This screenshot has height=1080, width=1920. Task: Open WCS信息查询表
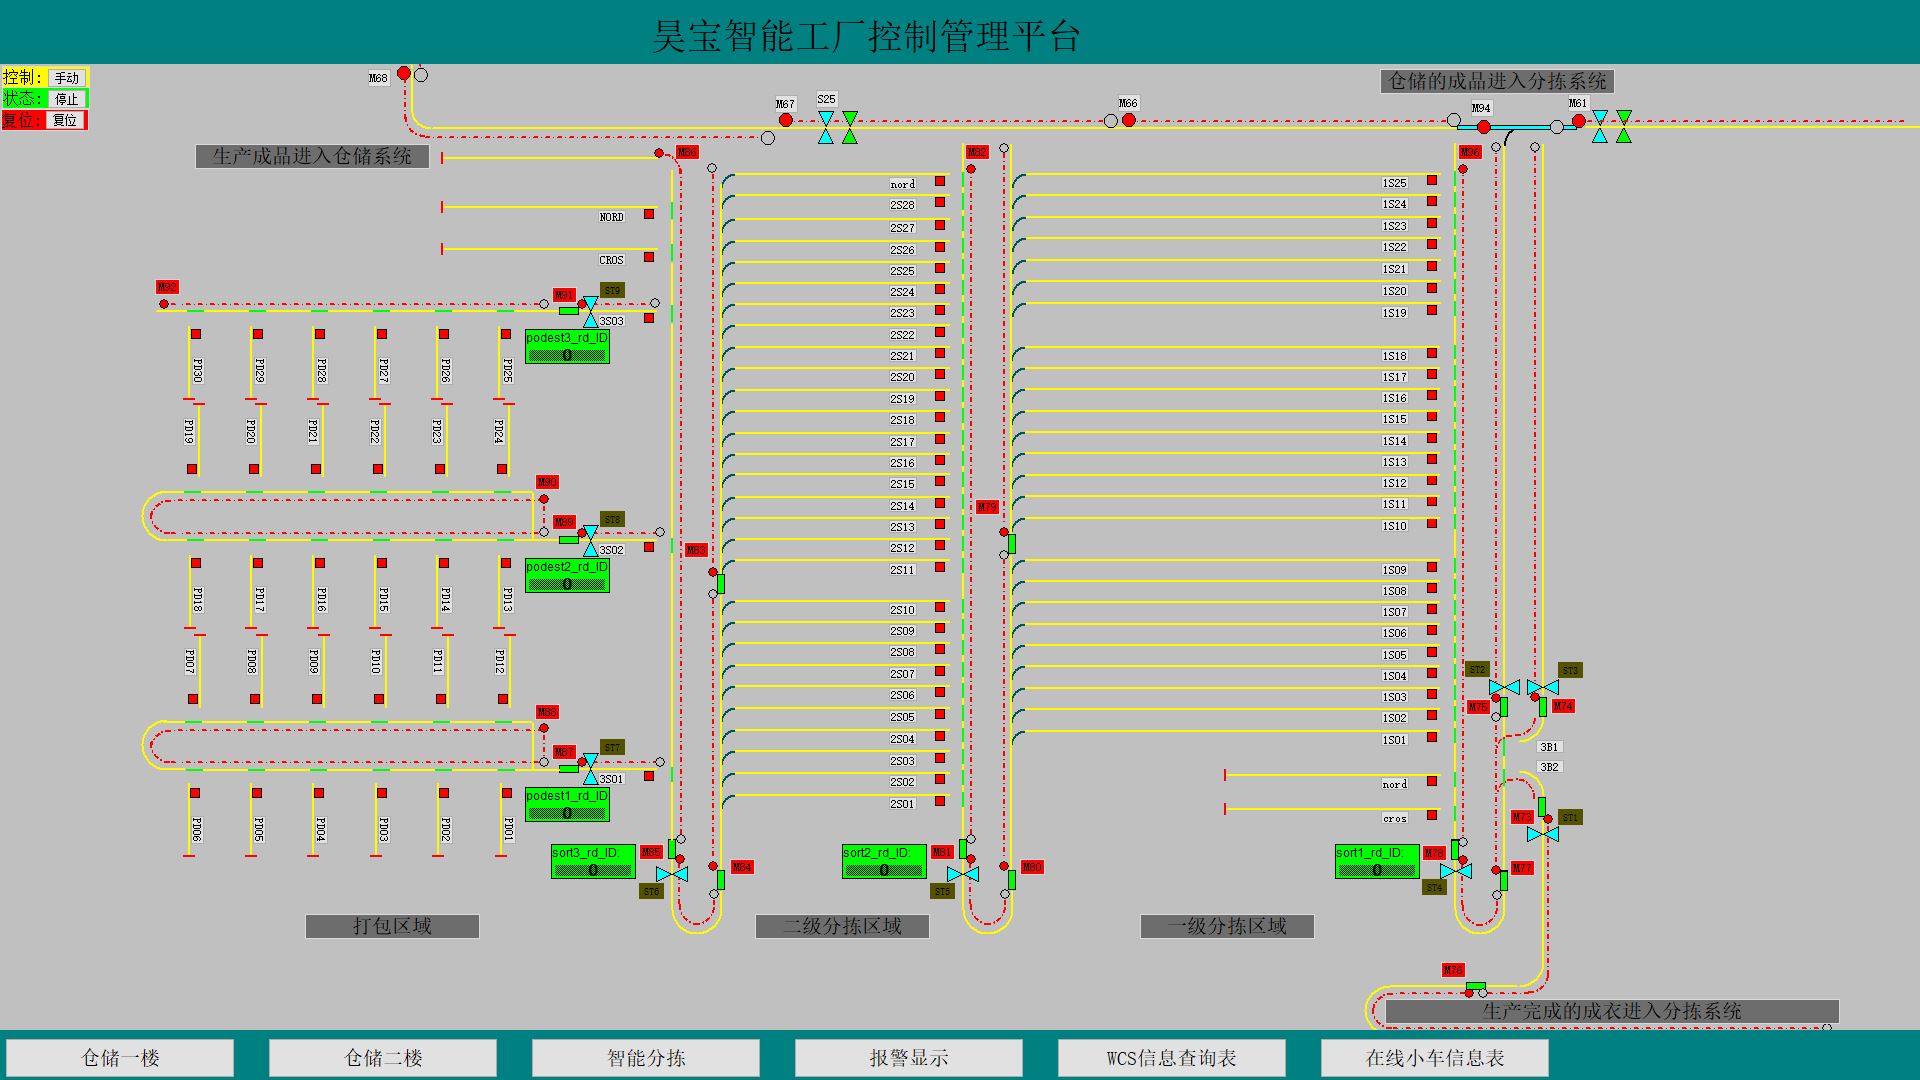[x=1171, y=1058]
